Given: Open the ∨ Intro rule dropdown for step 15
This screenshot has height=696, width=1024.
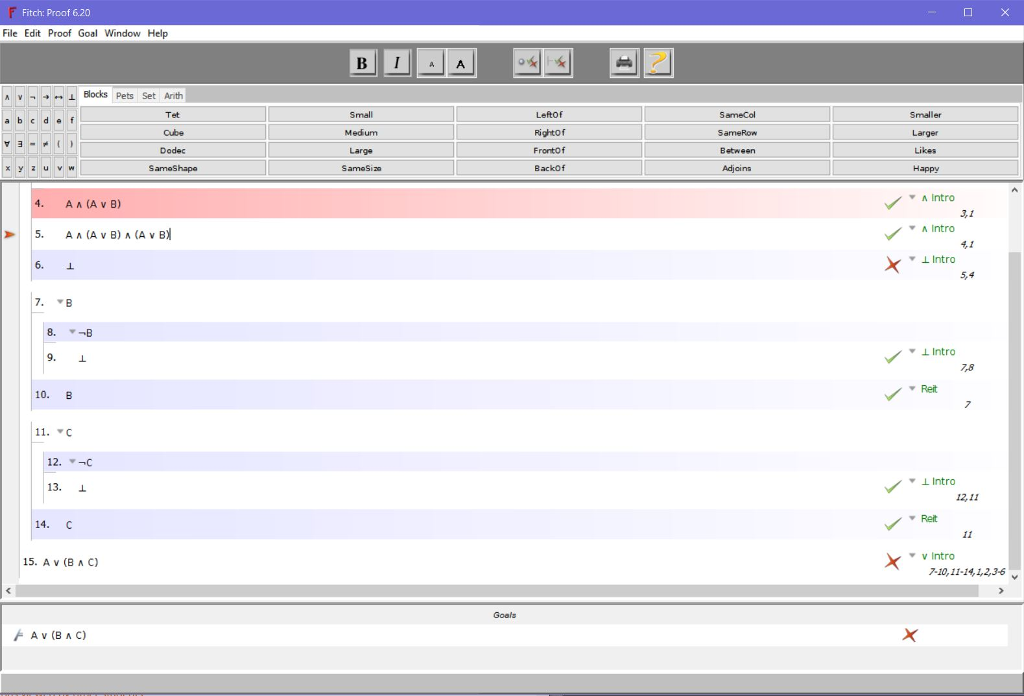Looking at the screenshot, I should [912, 556].
